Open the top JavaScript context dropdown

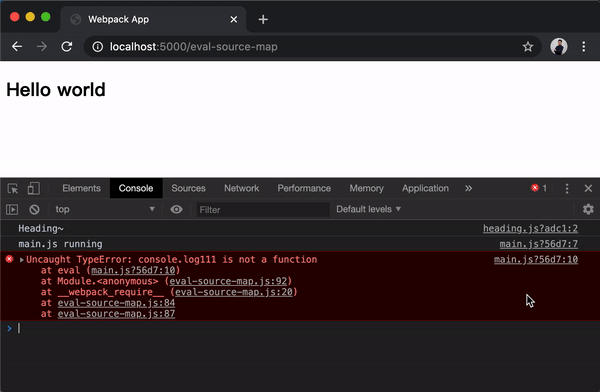104,209
